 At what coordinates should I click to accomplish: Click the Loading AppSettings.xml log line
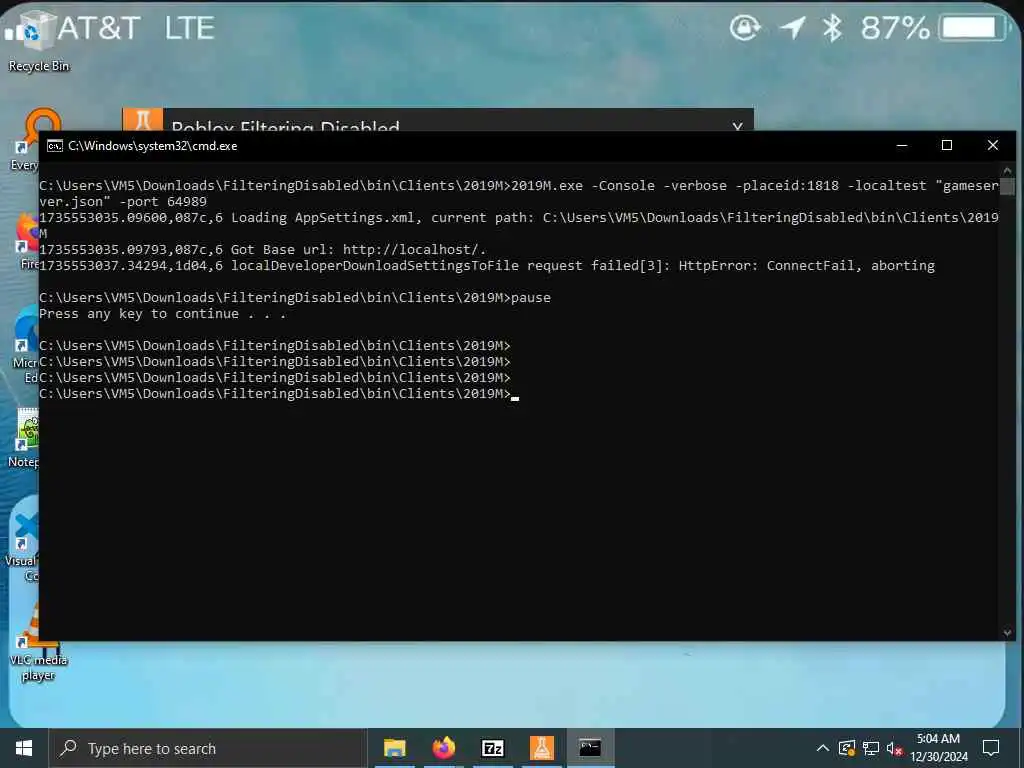(519, 225)
